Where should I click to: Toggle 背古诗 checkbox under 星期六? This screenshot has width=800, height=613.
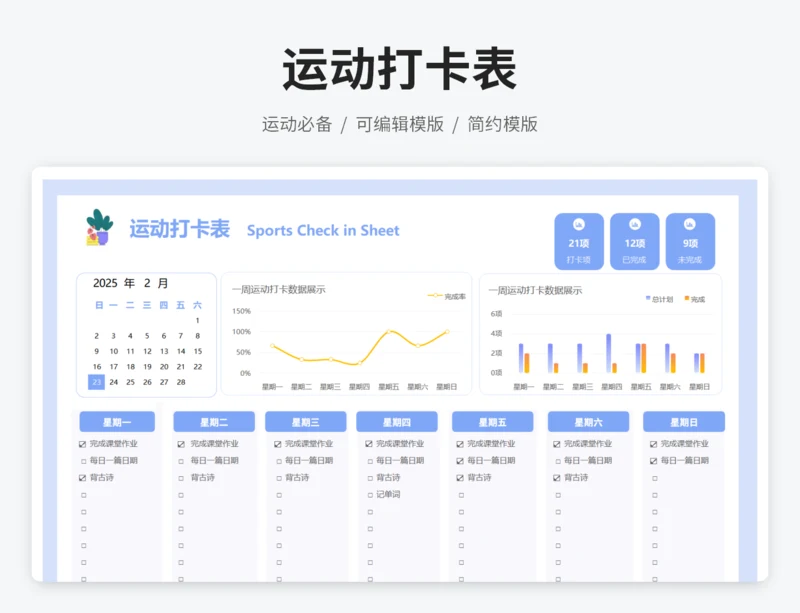557,478
